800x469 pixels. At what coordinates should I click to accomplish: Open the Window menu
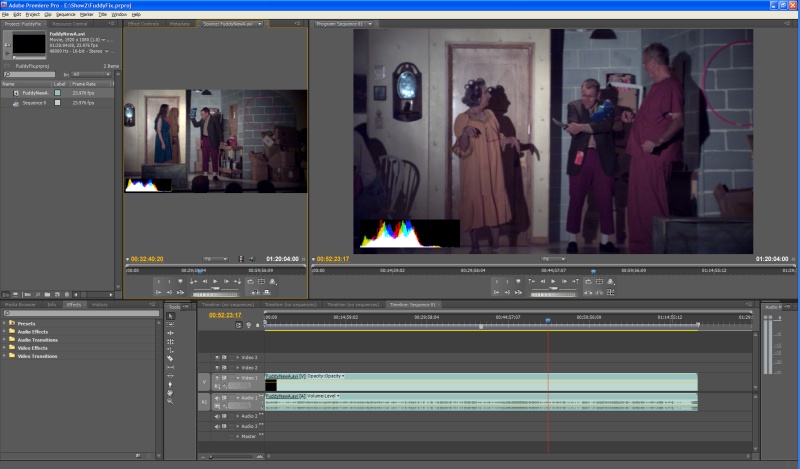pyautogui.click(x=119, y=14)
